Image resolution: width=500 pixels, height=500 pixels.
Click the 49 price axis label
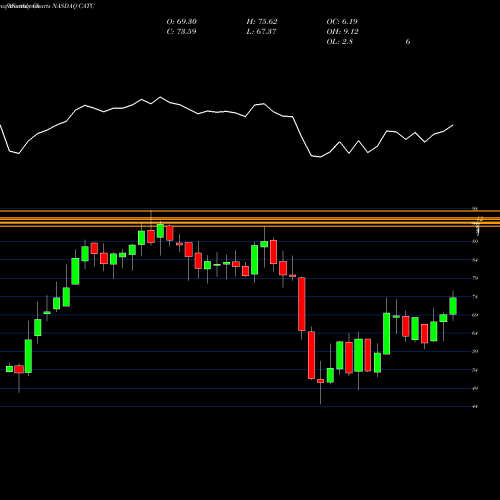[x=475, y=388]
